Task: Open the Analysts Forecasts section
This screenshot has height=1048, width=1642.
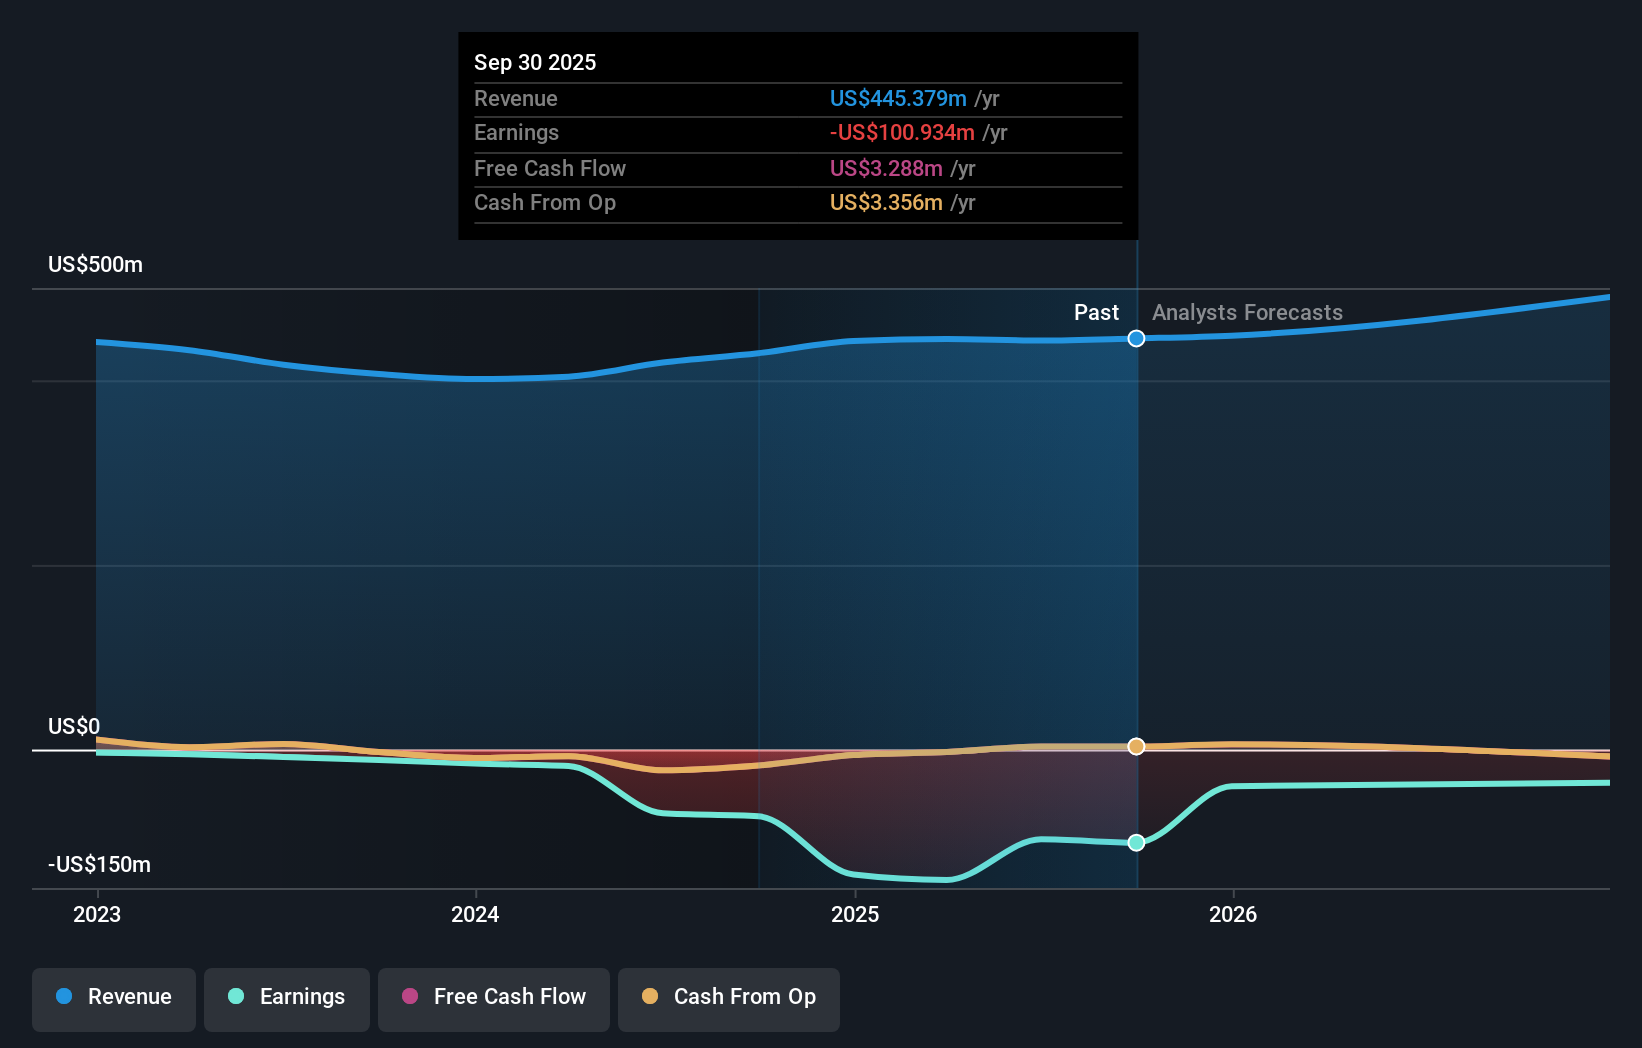Action: click(1247, 312)
